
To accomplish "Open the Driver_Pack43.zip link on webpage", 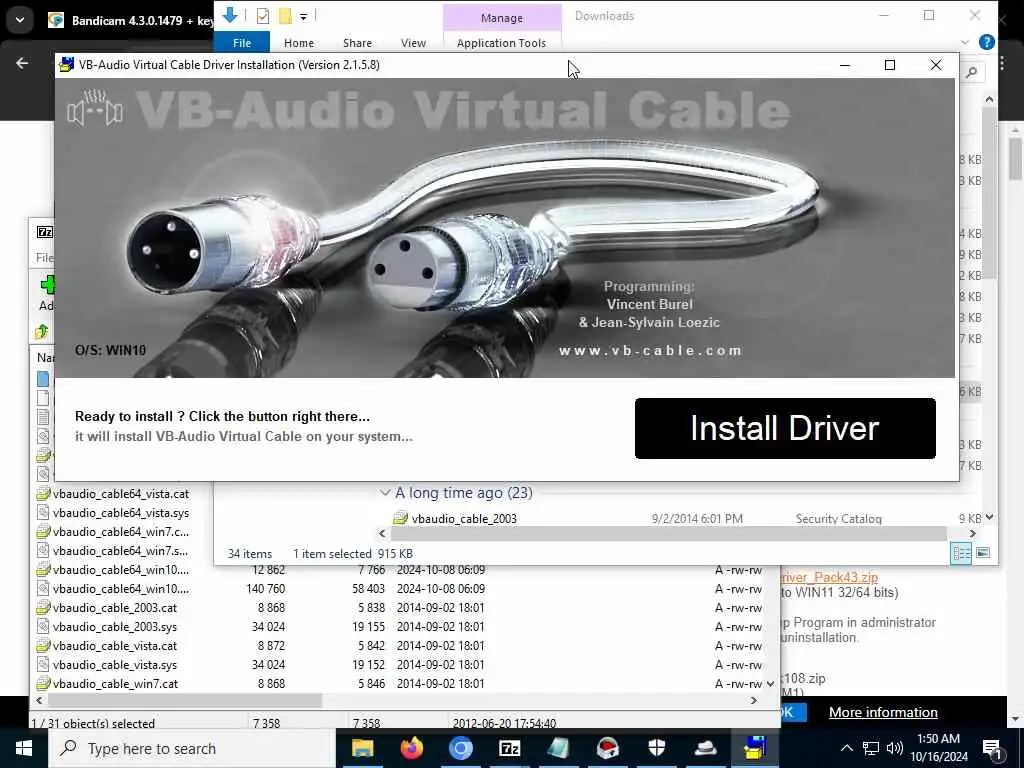I will click(x=829, y=577).
